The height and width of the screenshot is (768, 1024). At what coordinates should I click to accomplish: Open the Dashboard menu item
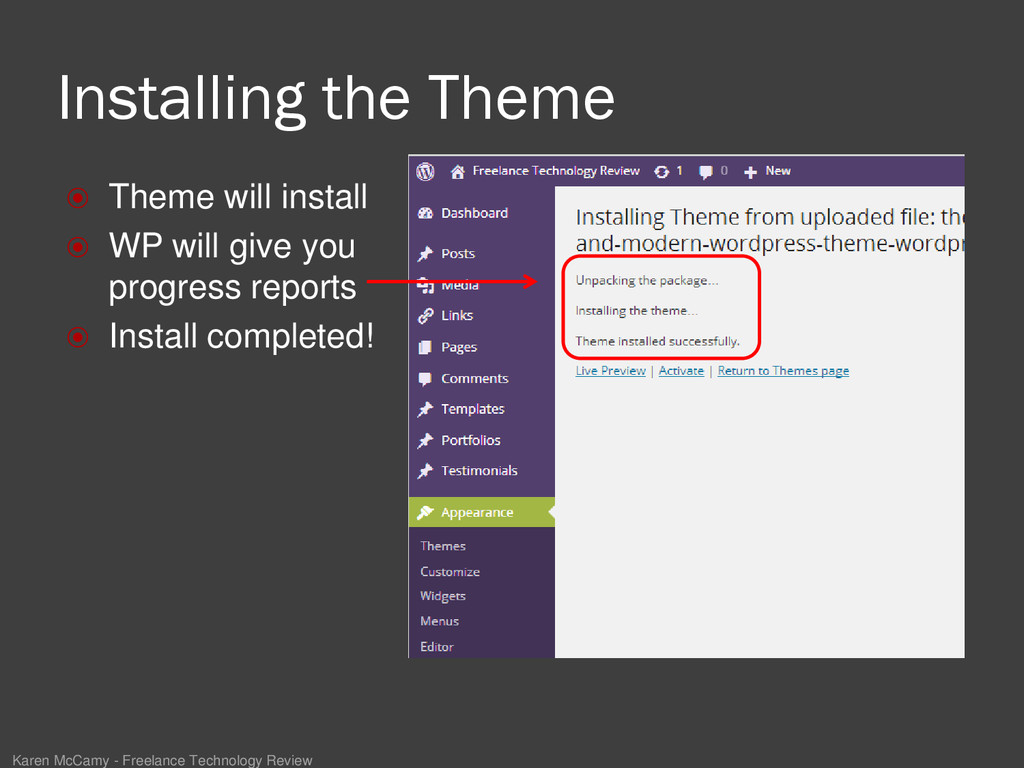click(474, 213)
